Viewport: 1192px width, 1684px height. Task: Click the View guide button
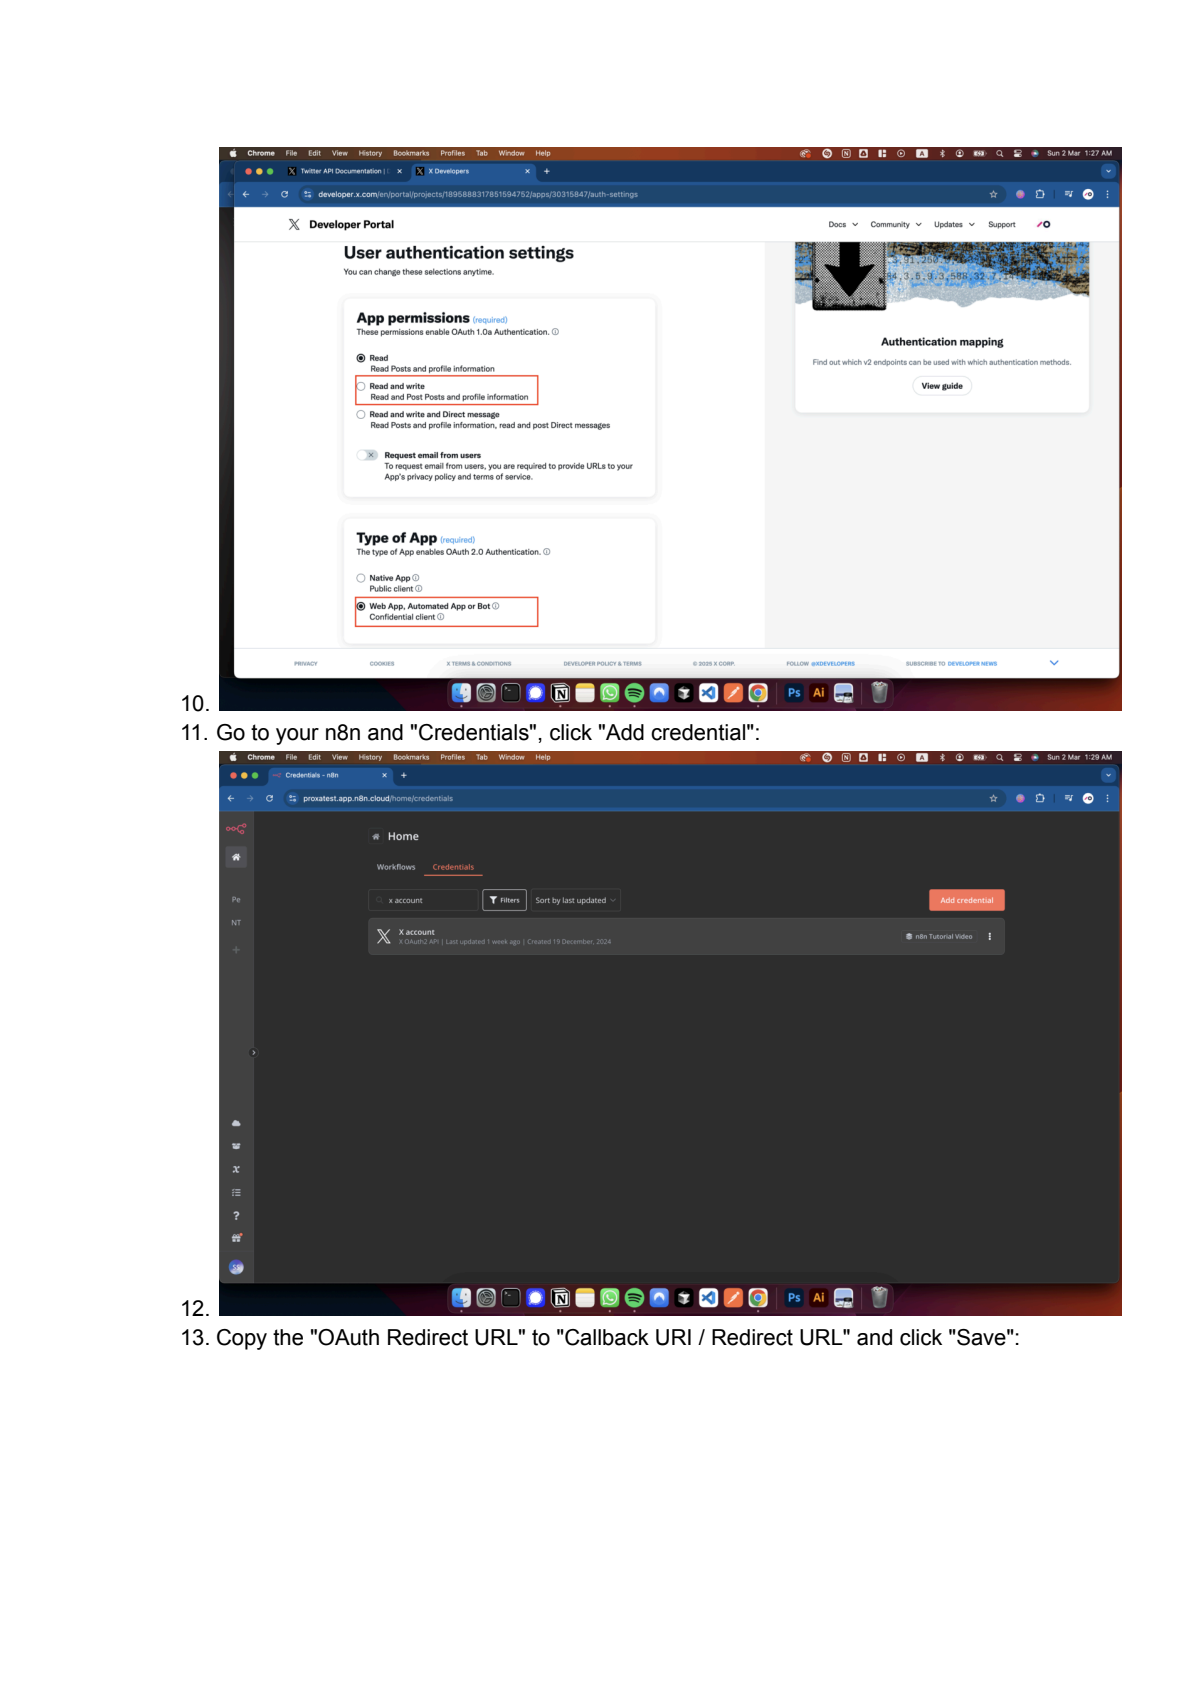click(x=942, y=386)
